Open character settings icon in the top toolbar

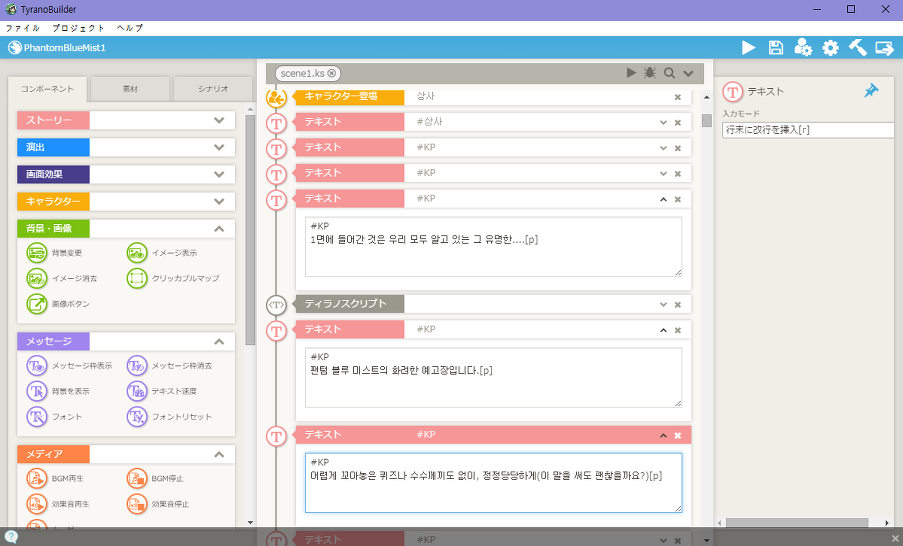[x=803, y=48]
